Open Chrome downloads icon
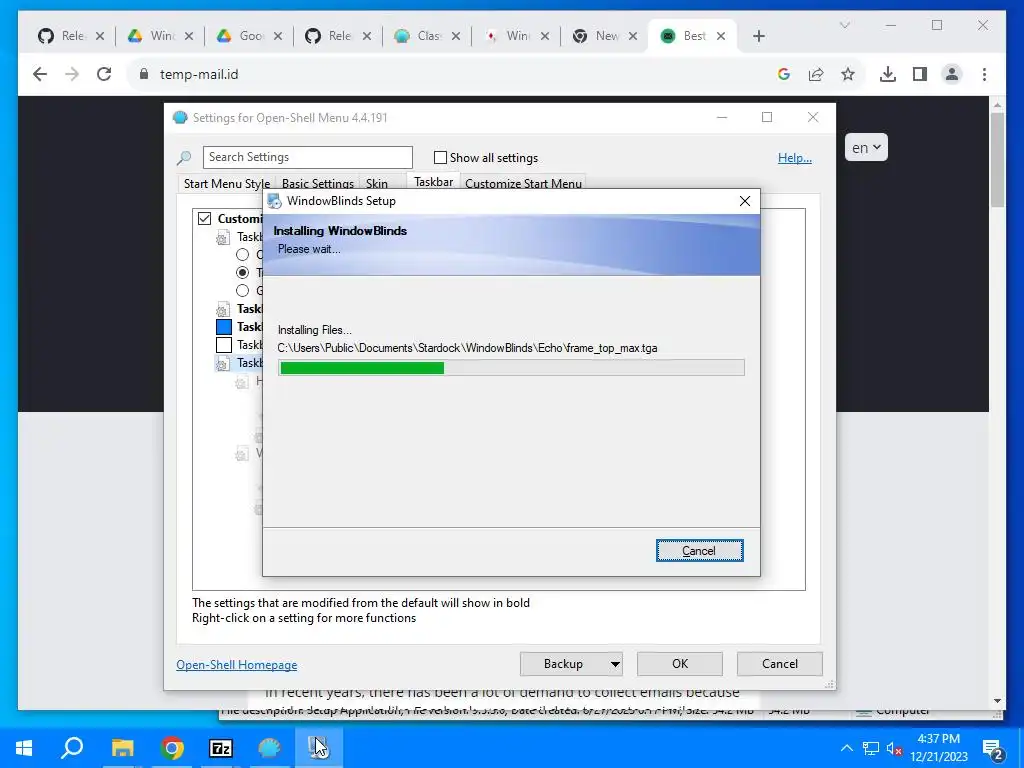1024x768 pixels. point(888,74)
